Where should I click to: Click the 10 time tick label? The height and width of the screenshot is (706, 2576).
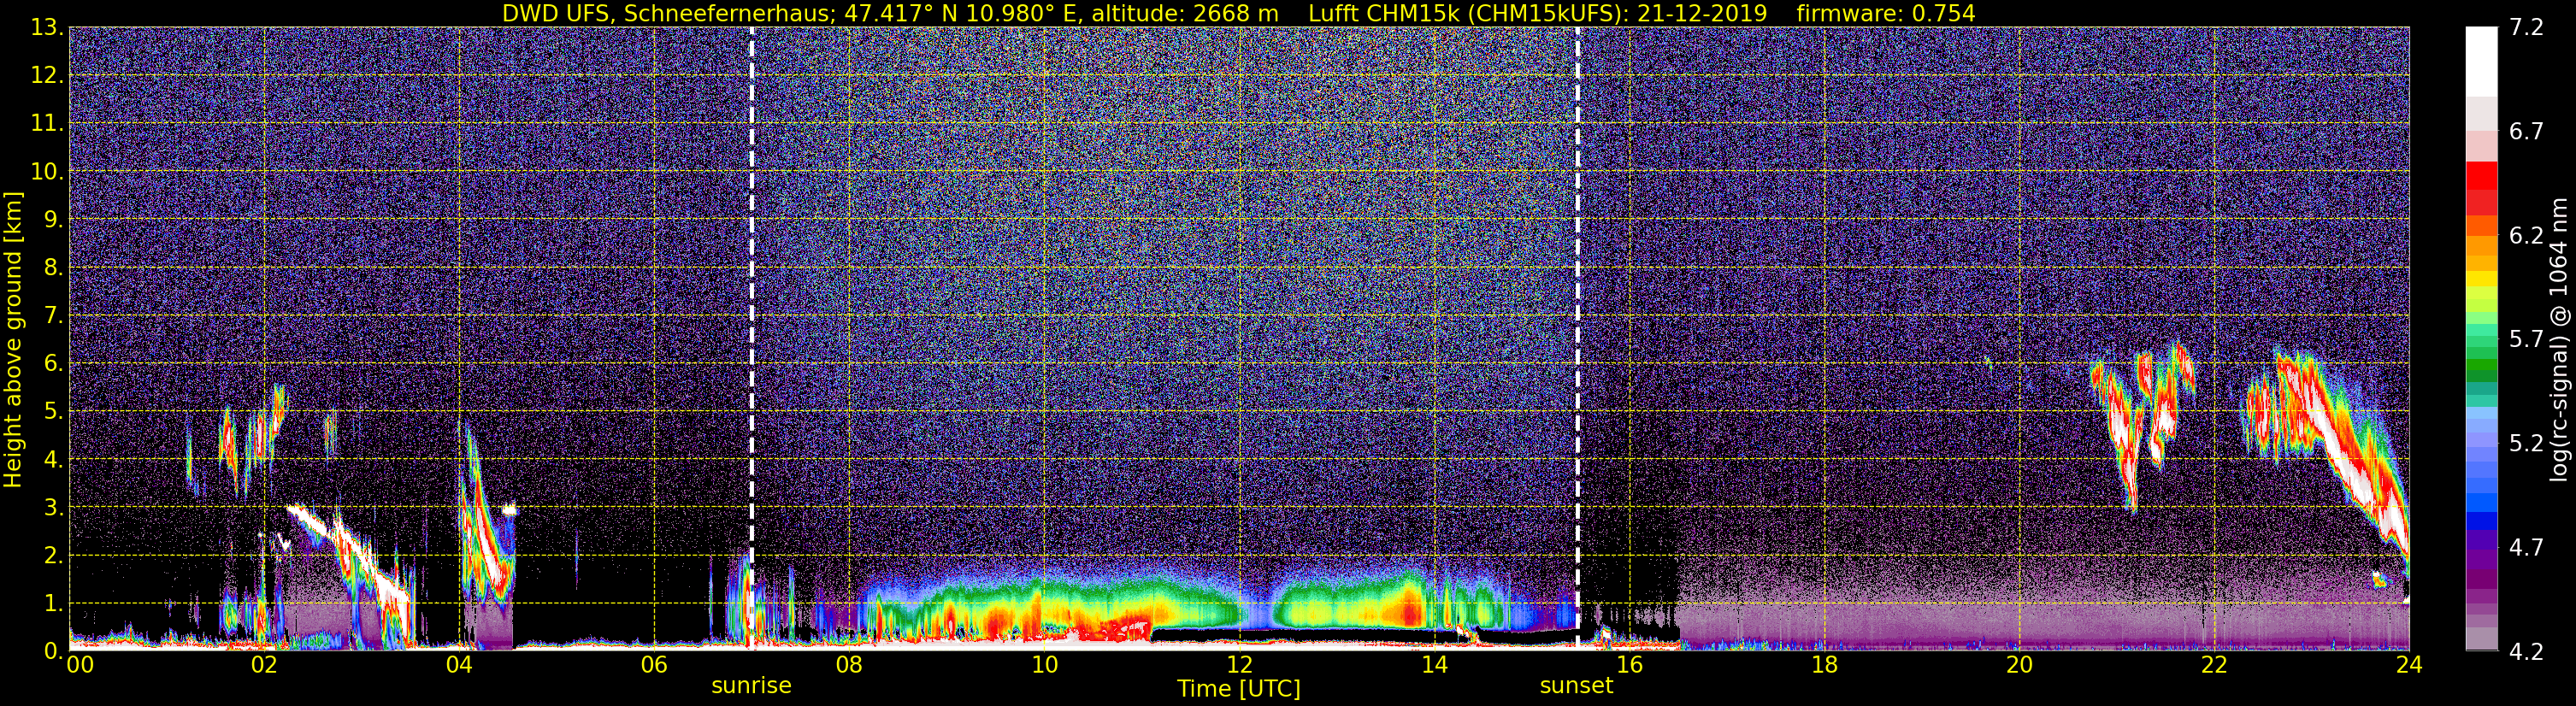(1044, 665)
